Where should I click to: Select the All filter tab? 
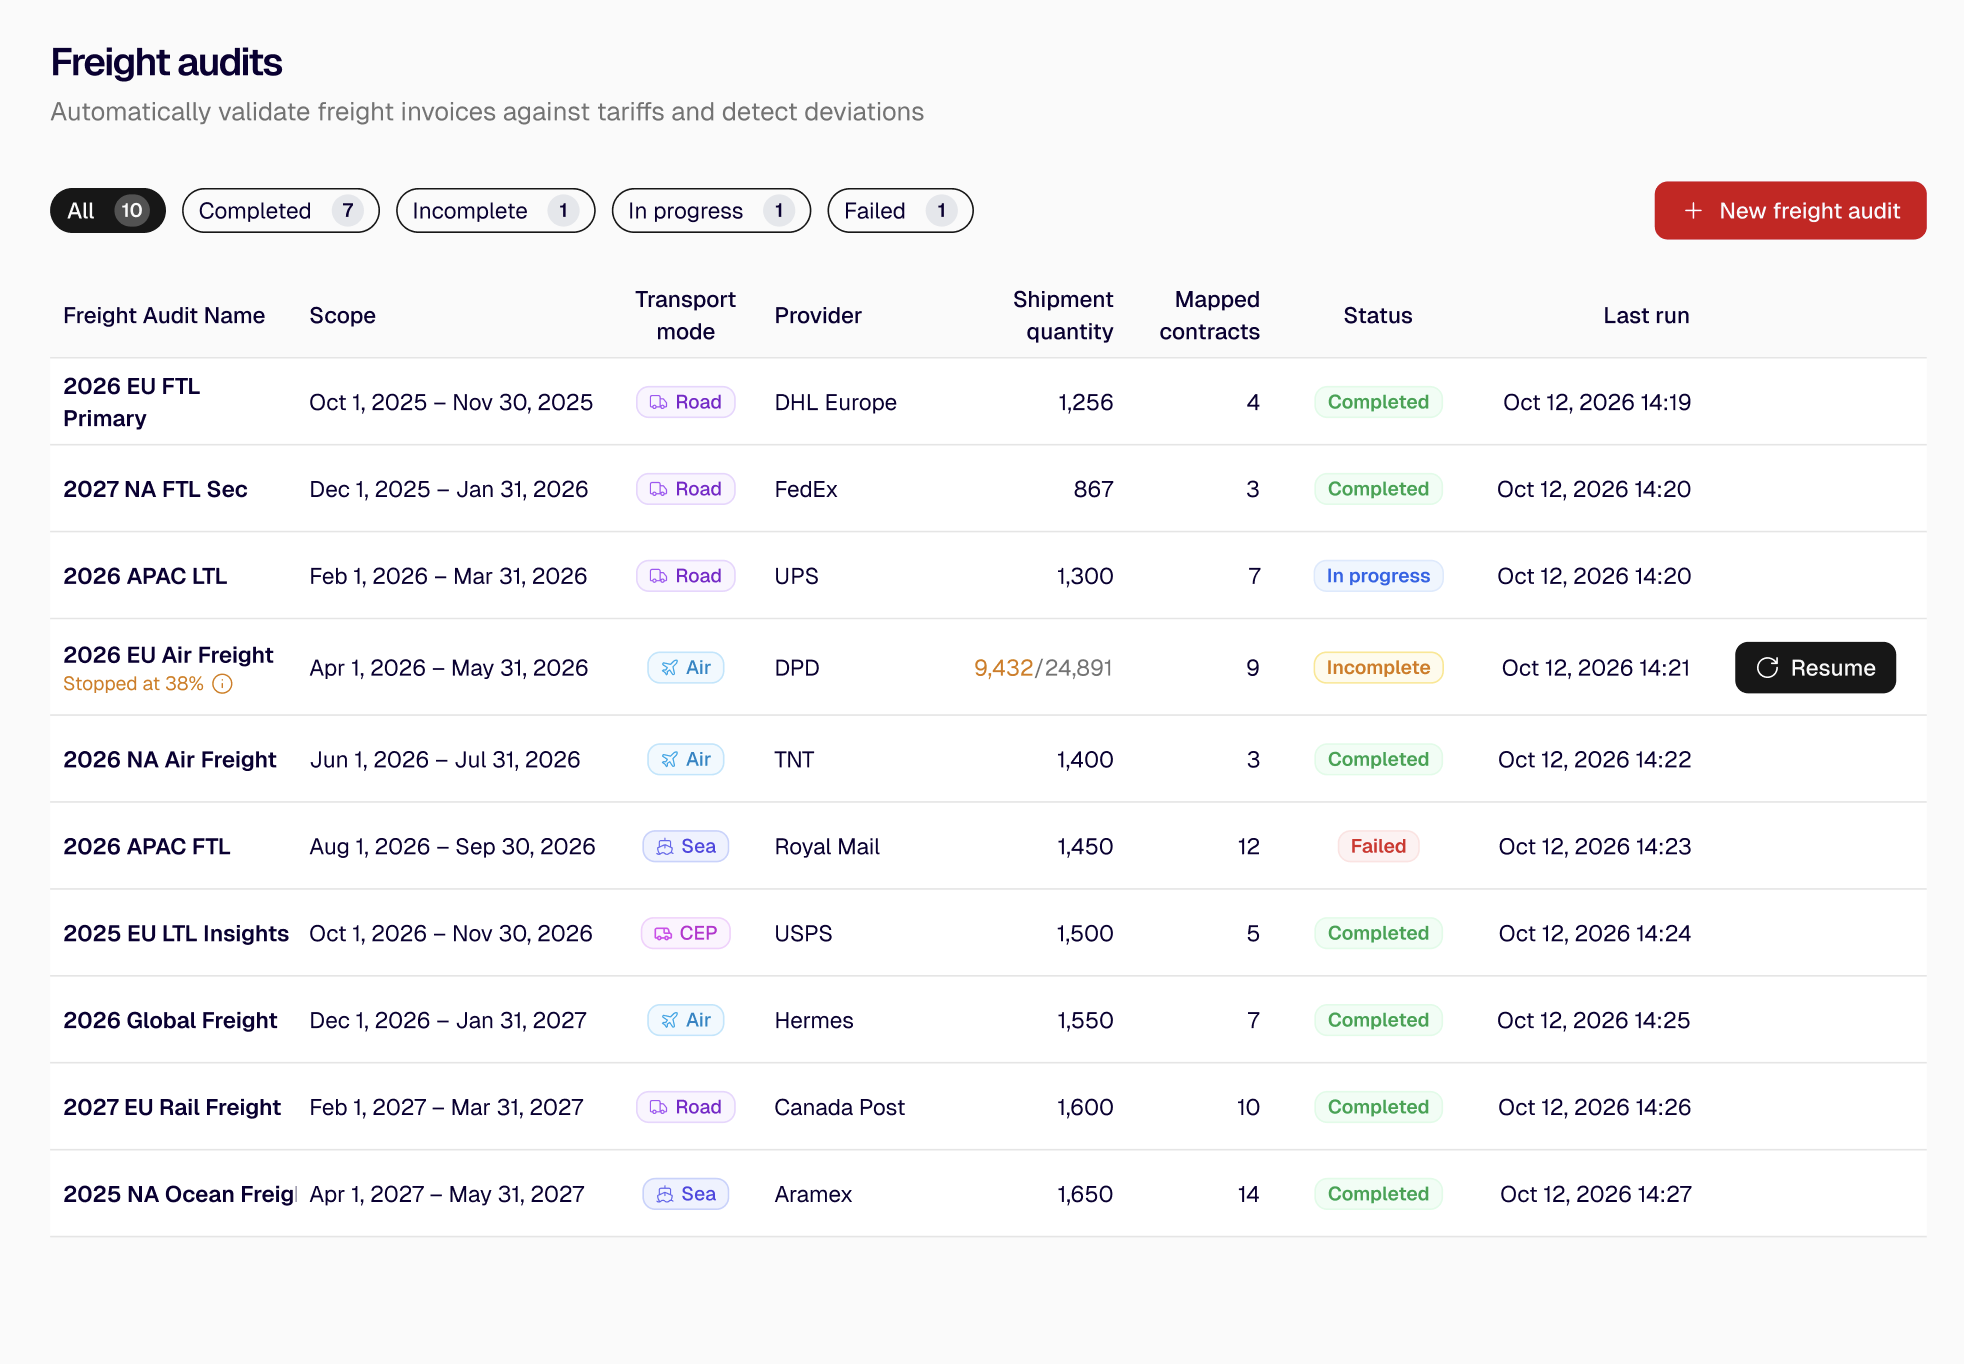pos(108,211)
